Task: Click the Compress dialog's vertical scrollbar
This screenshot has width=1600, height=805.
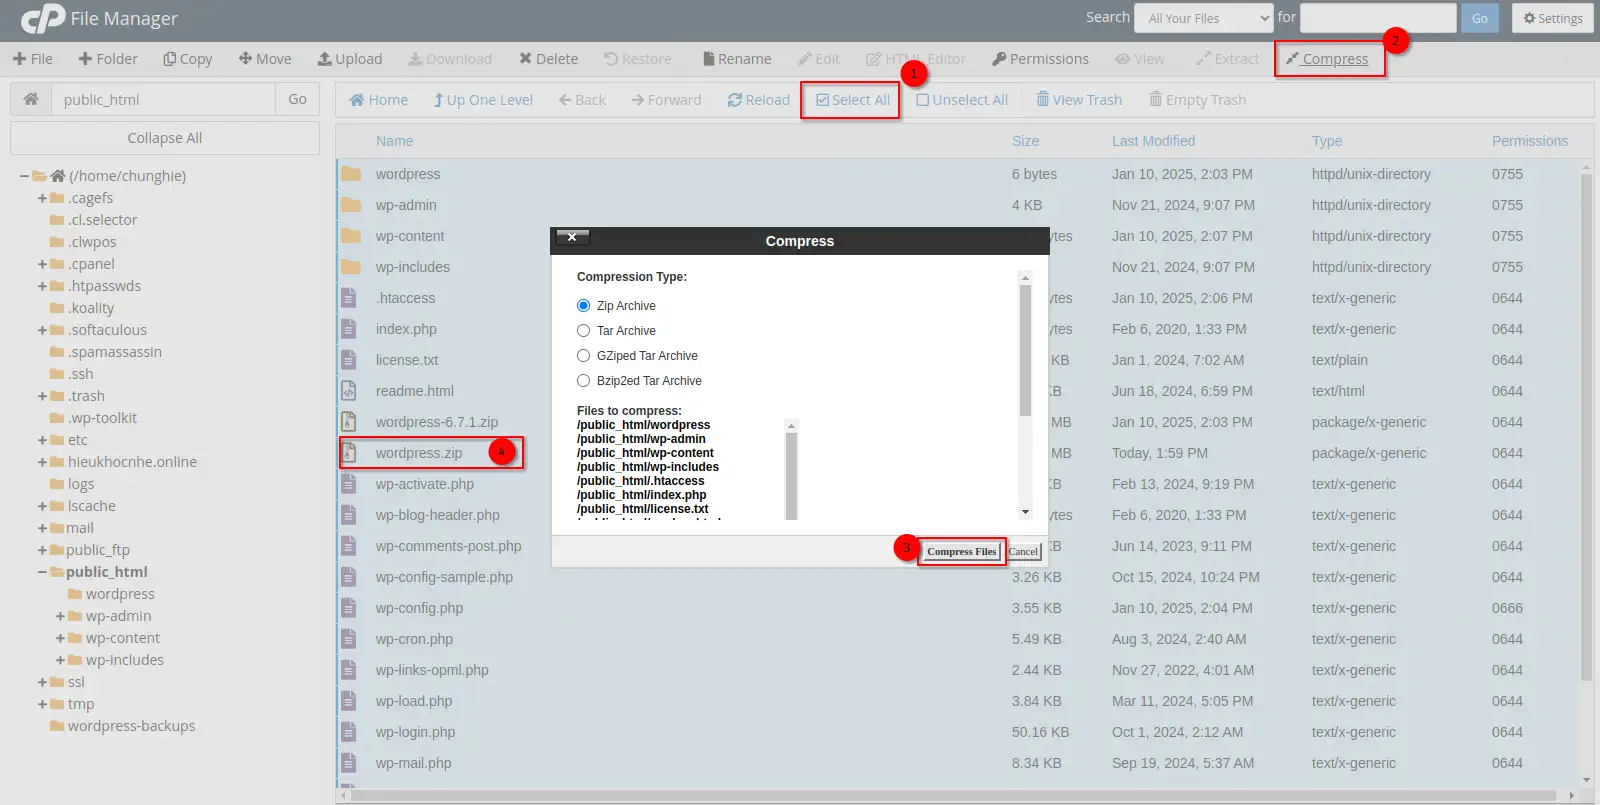Action: 1025,350
